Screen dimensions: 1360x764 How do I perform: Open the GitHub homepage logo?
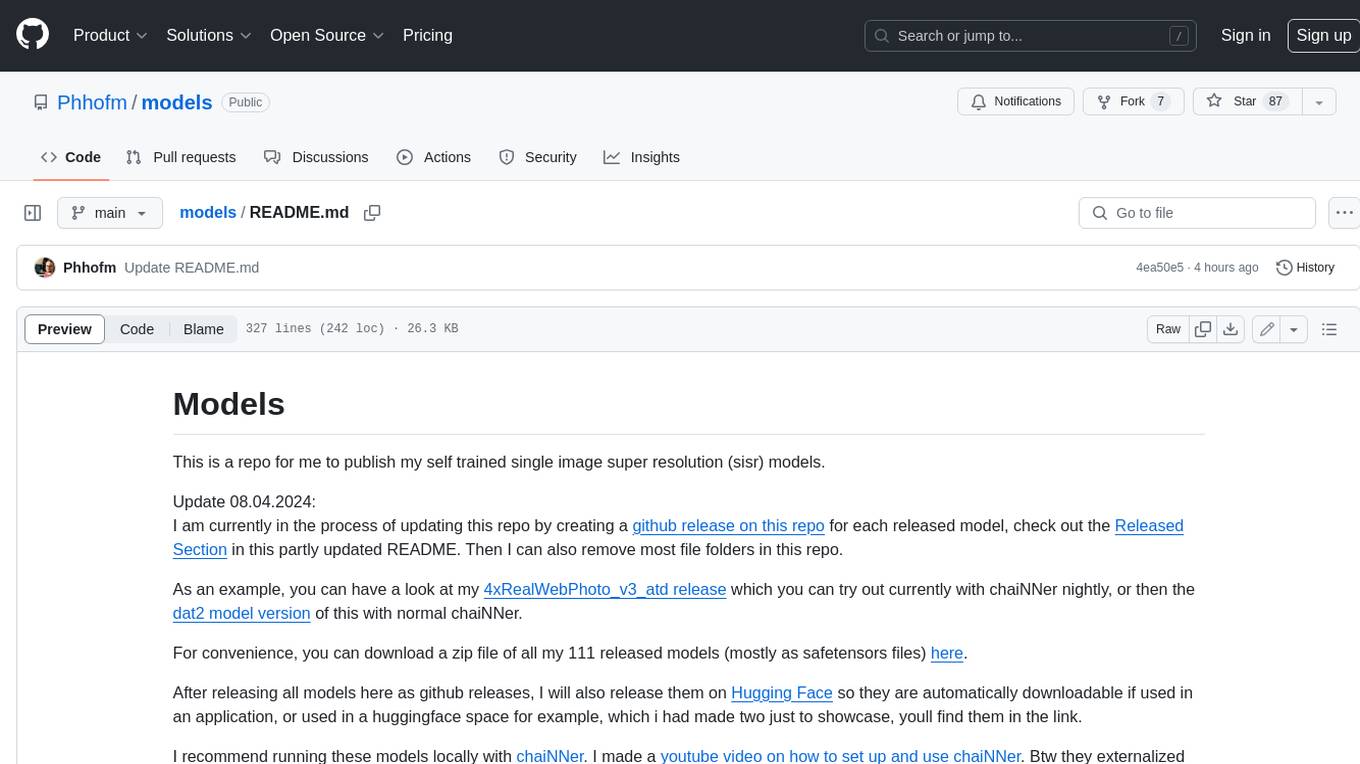click(32, 35)
